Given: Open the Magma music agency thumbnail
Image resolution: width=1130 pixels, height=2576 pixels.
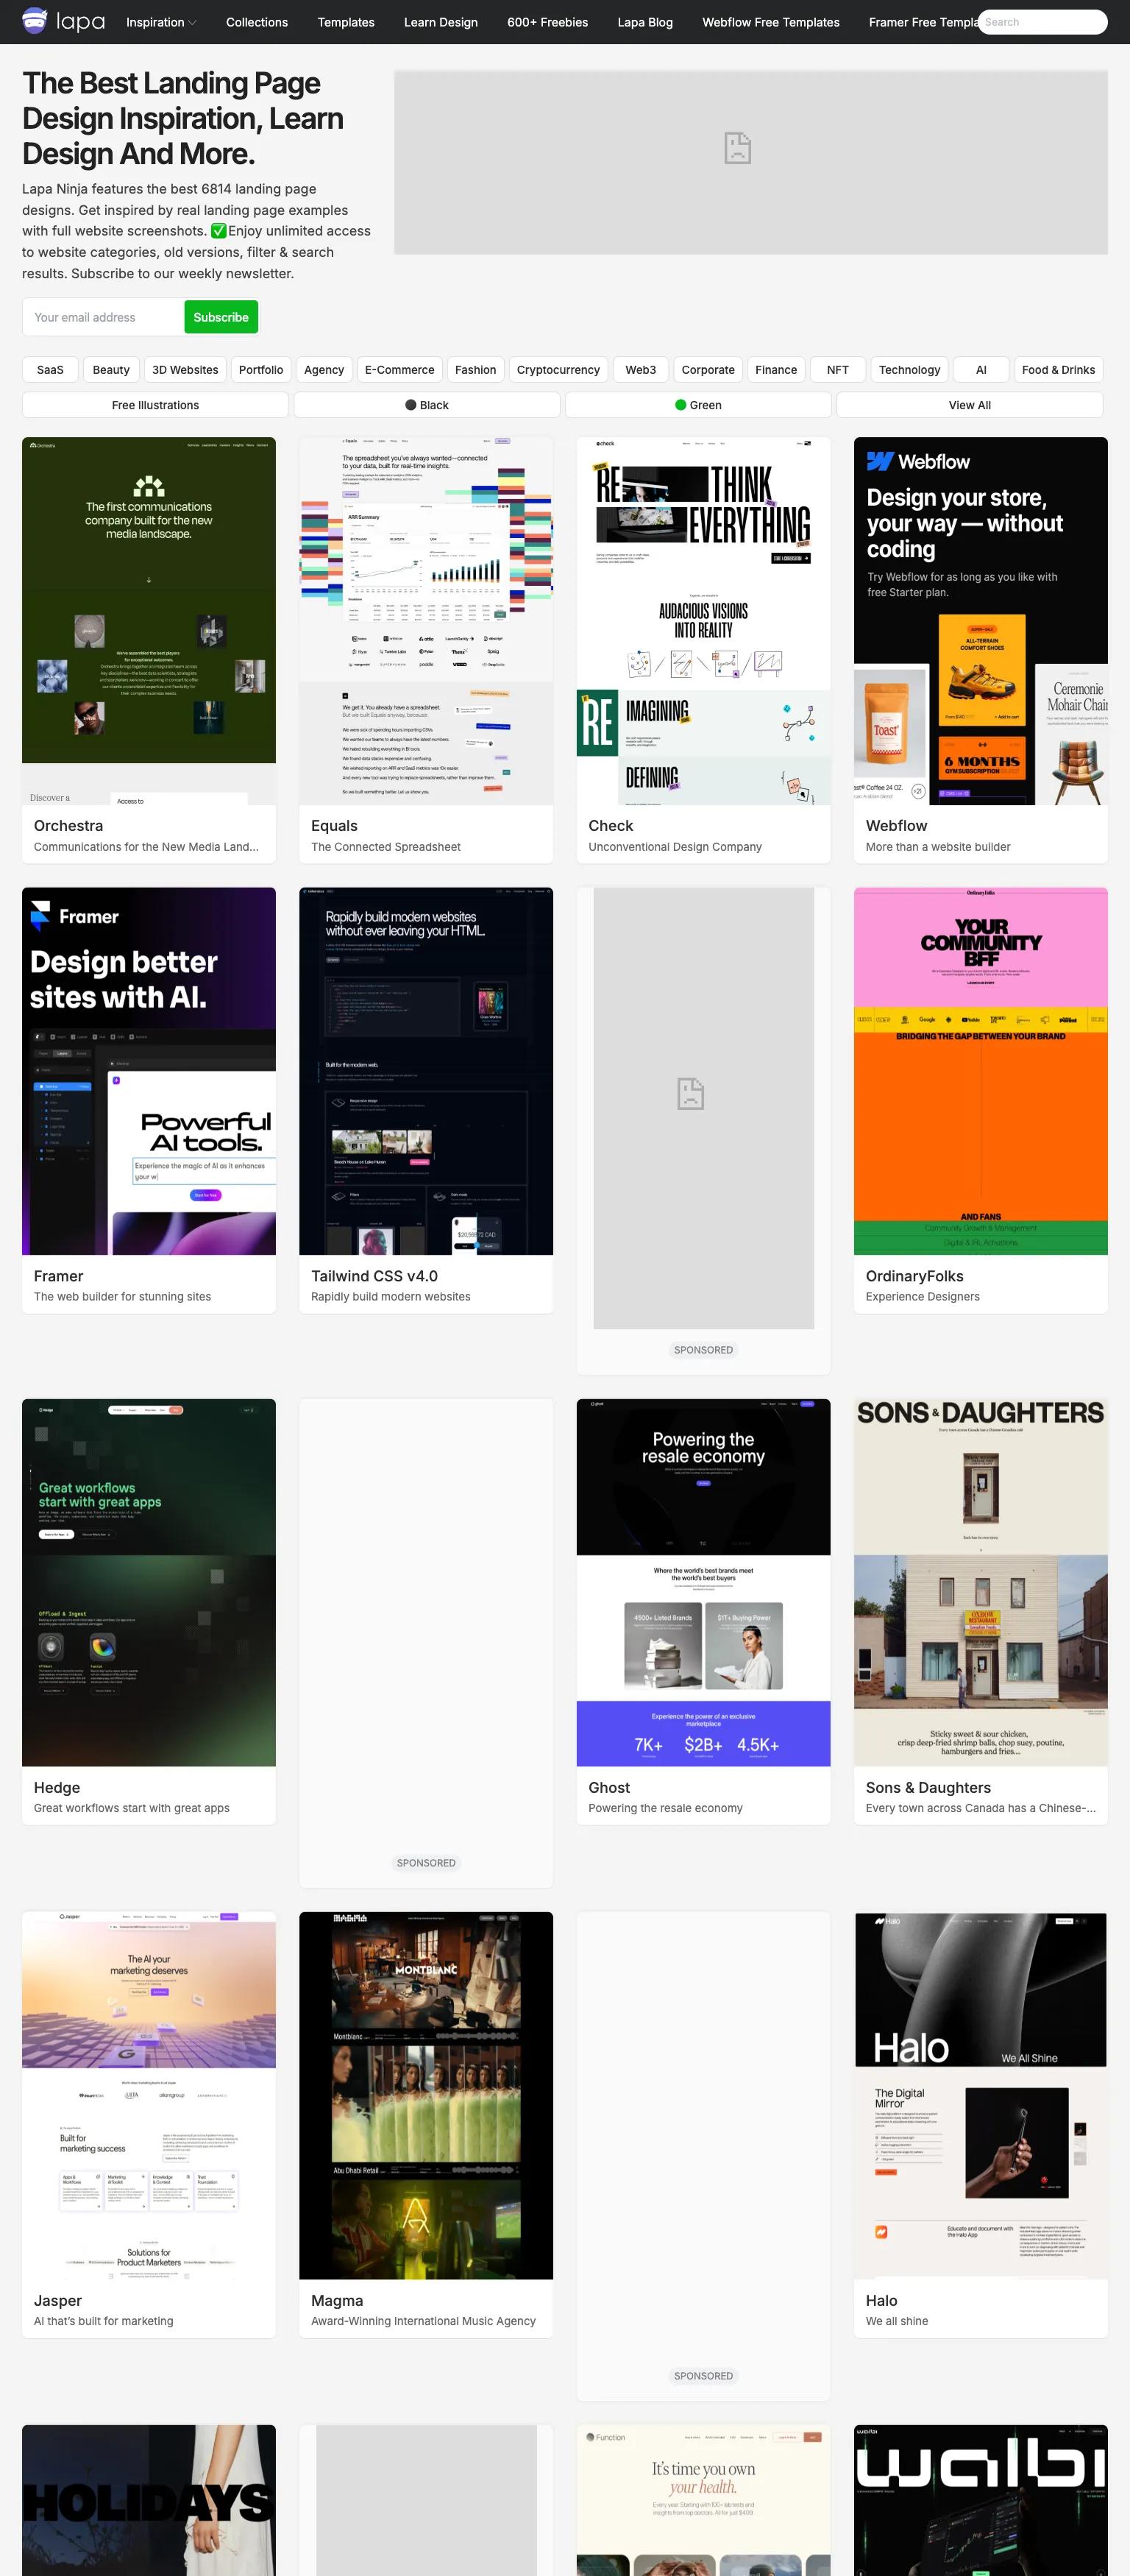Looking at the screenshot, I should (426, 2096).
